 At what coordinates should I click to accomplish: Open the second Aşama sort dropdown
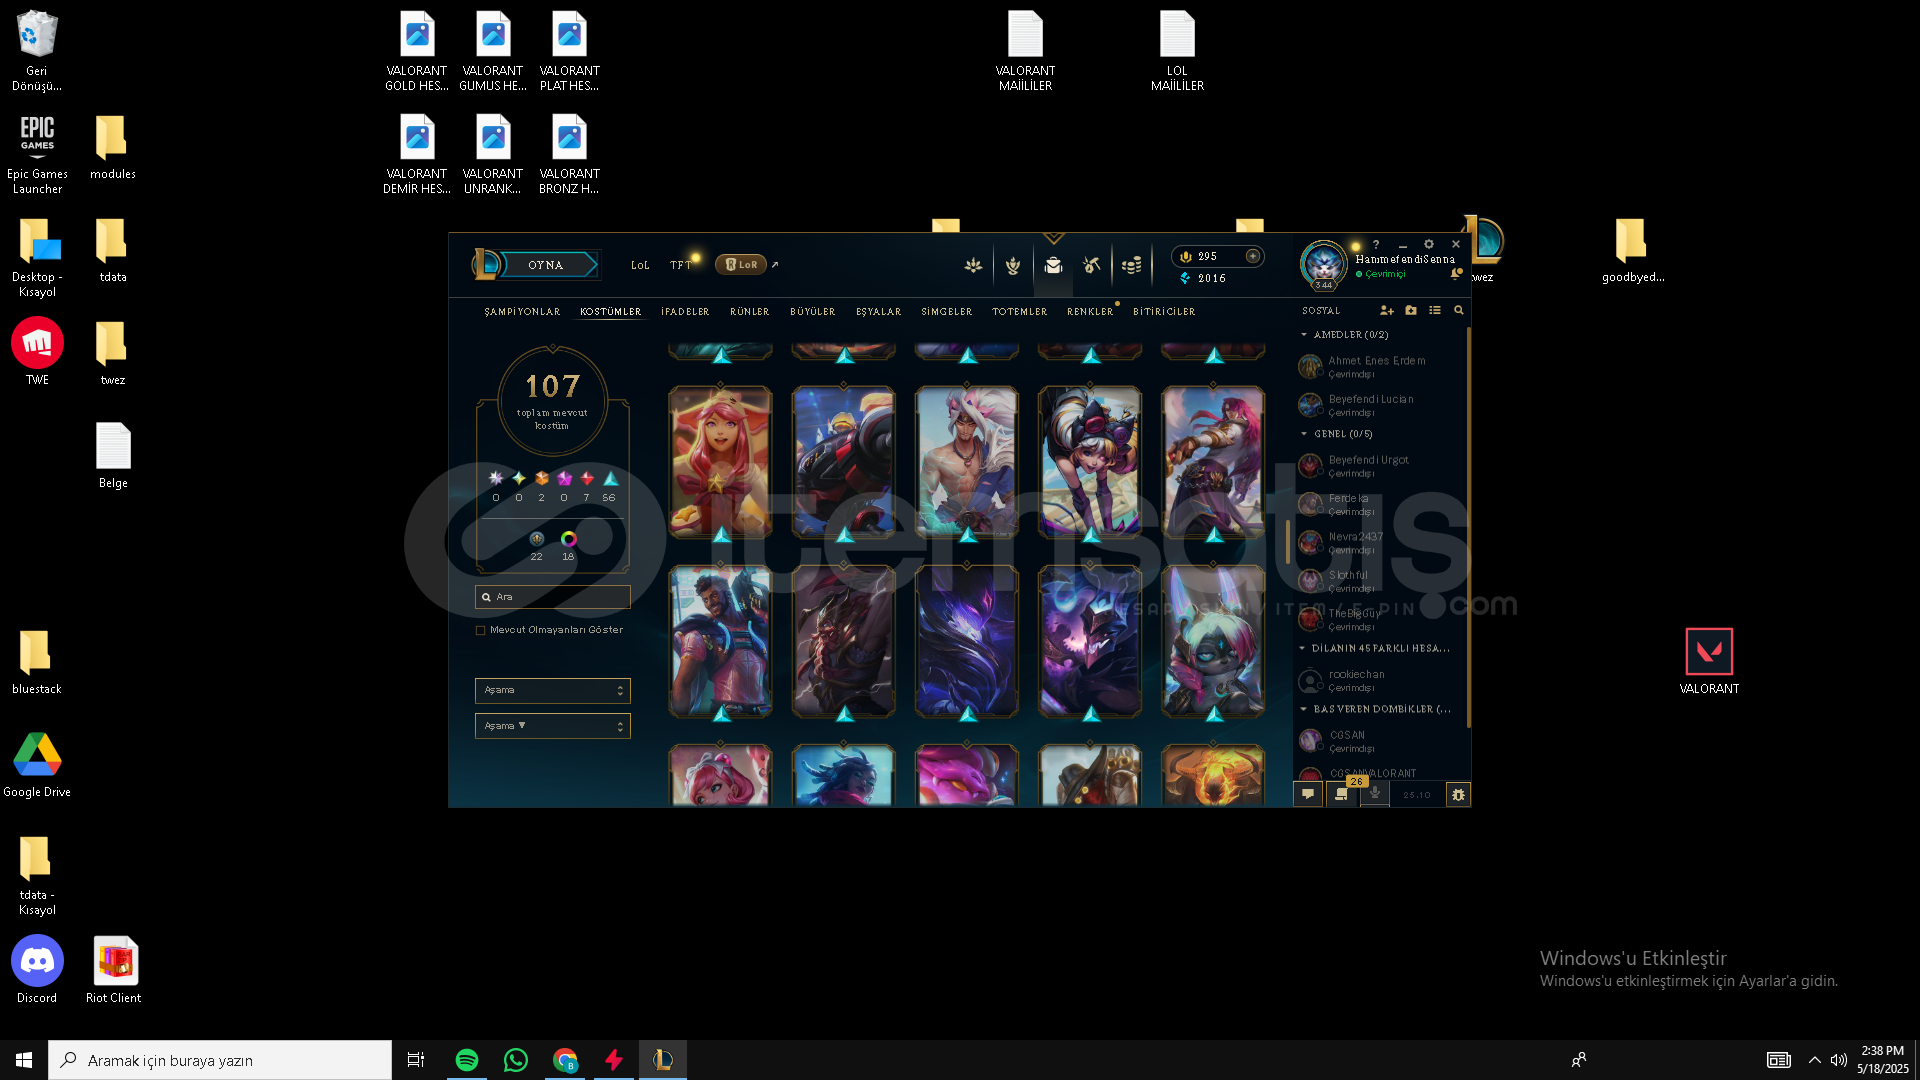pos(552,726)
